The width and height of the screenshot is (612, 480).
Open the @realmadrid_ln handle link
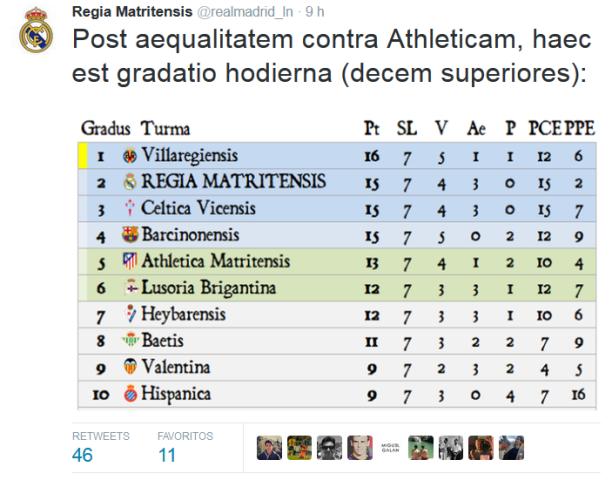pos(245,12)
